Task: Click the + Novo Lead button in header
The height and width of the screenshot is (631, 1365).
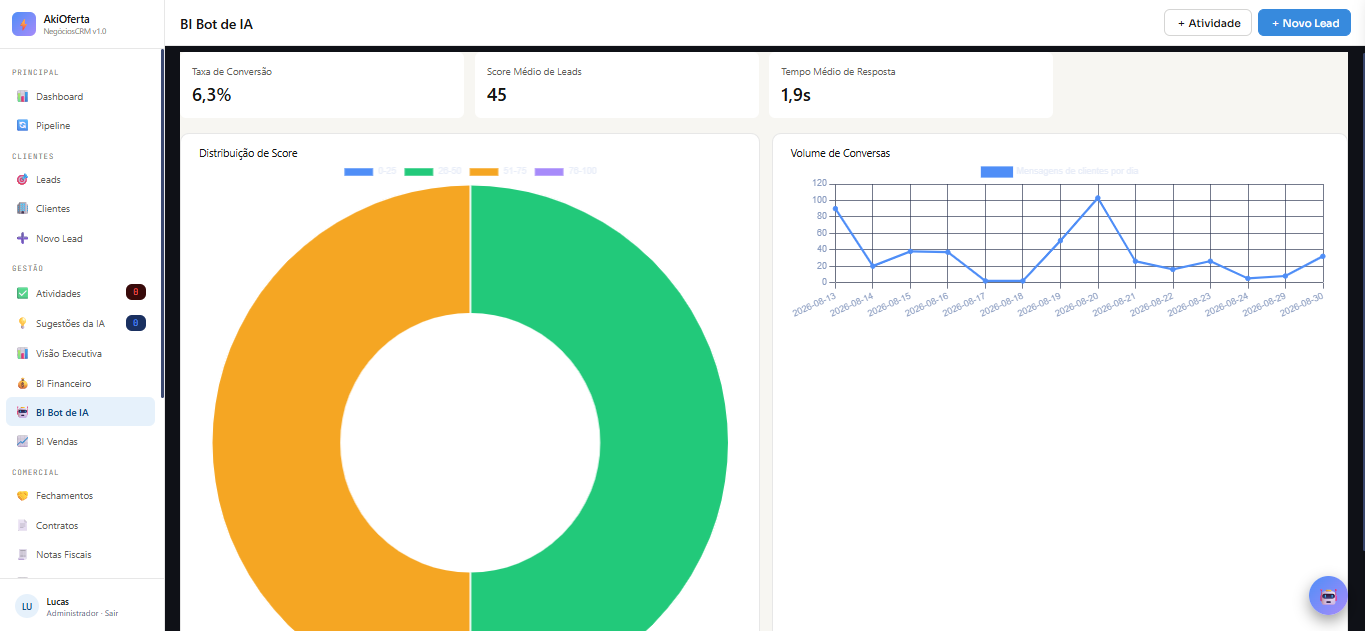Action: (x=1304, y=23)
